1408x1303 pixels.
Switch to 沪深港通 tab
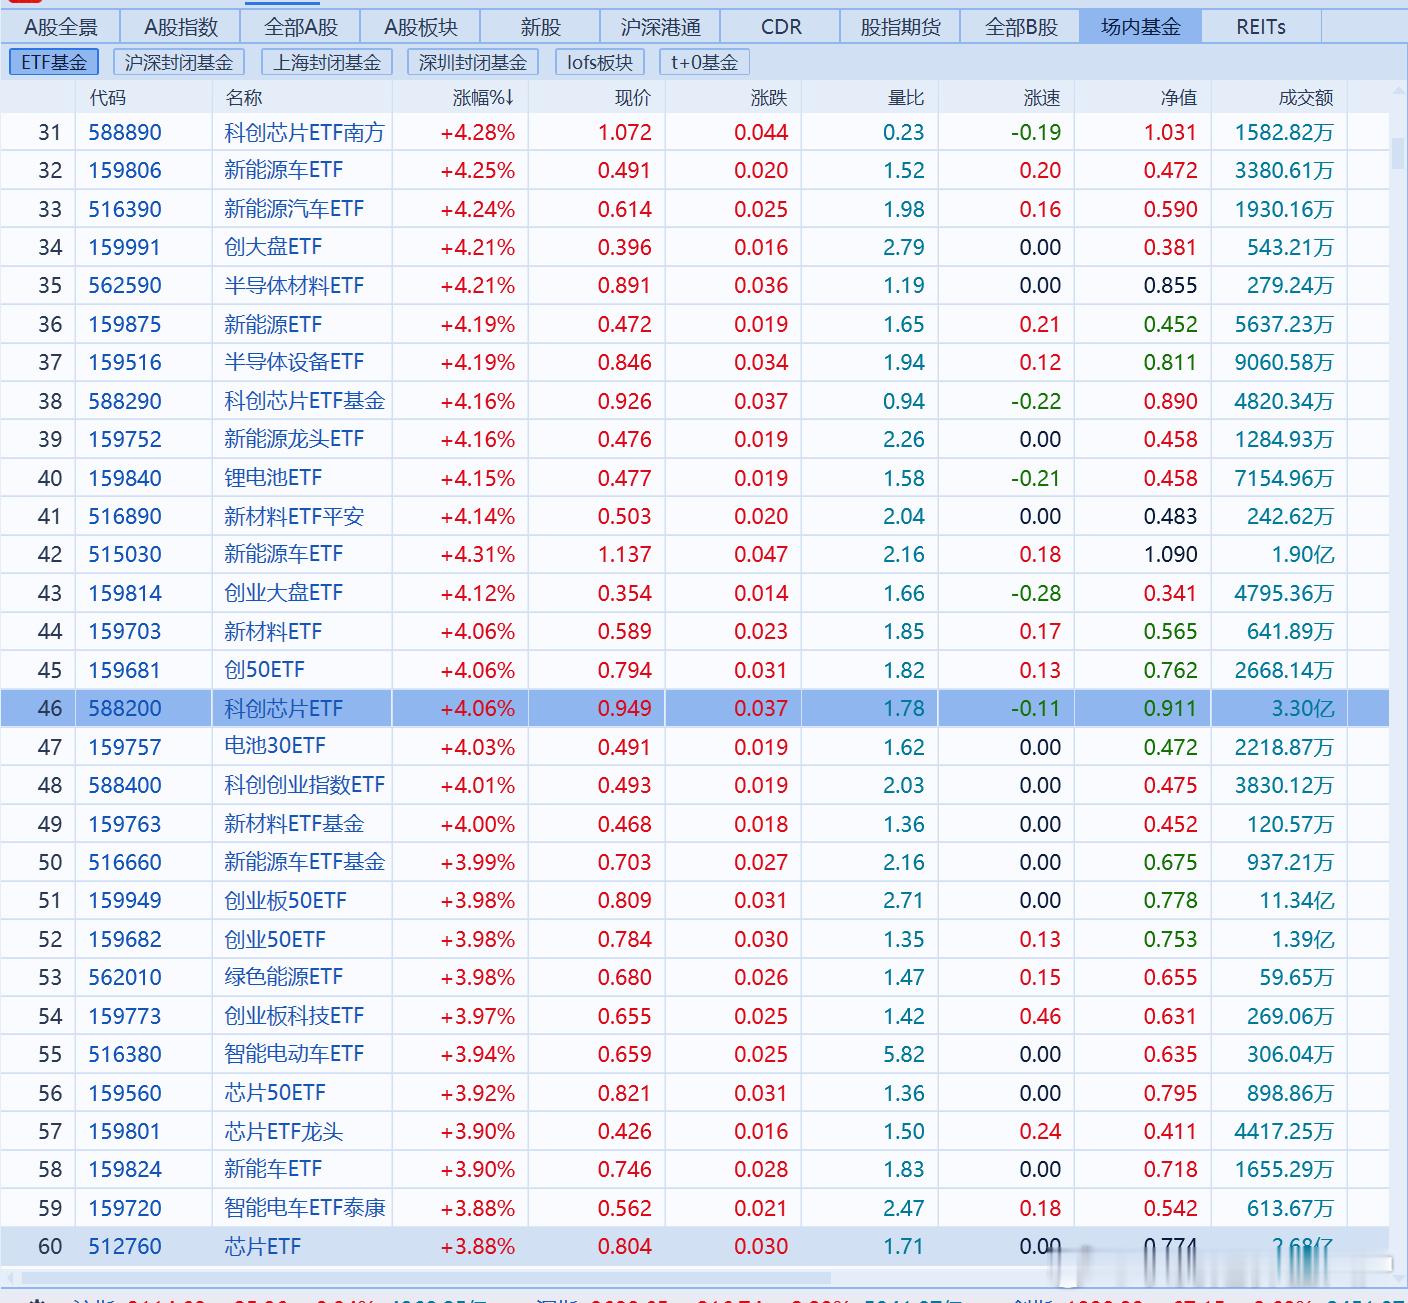[661, 27]
